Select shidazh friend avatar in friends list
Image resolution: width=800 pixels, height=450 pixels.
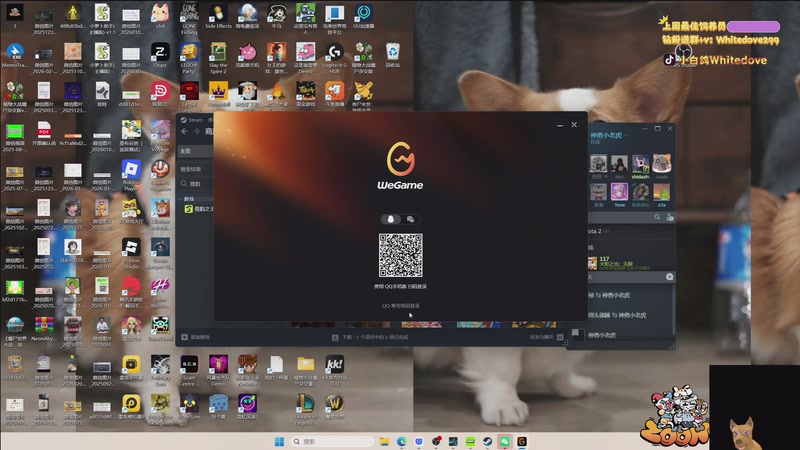(x=640, y=164)
